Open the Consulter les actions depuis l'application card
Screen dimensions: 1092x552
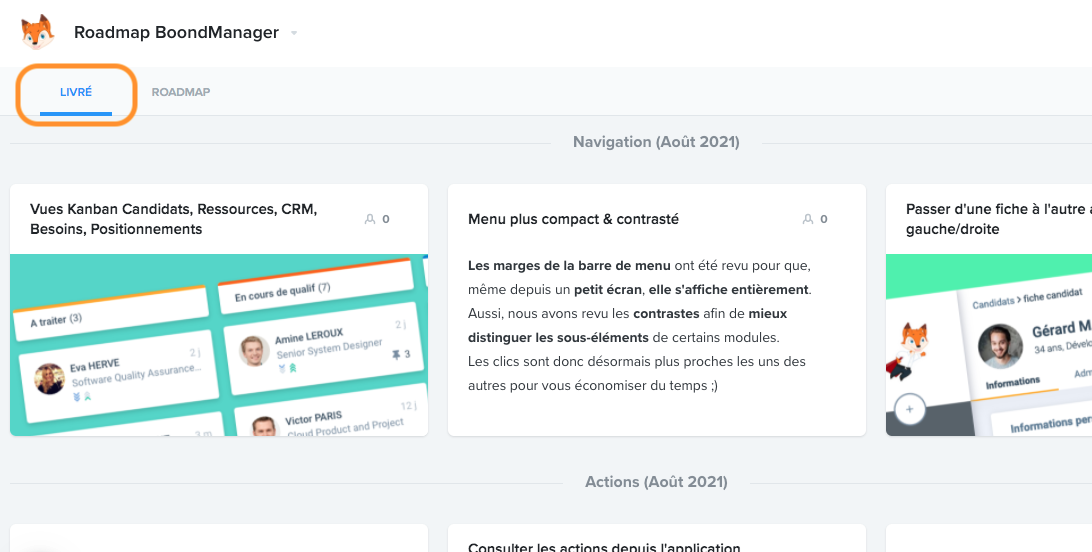pos(604,547)
